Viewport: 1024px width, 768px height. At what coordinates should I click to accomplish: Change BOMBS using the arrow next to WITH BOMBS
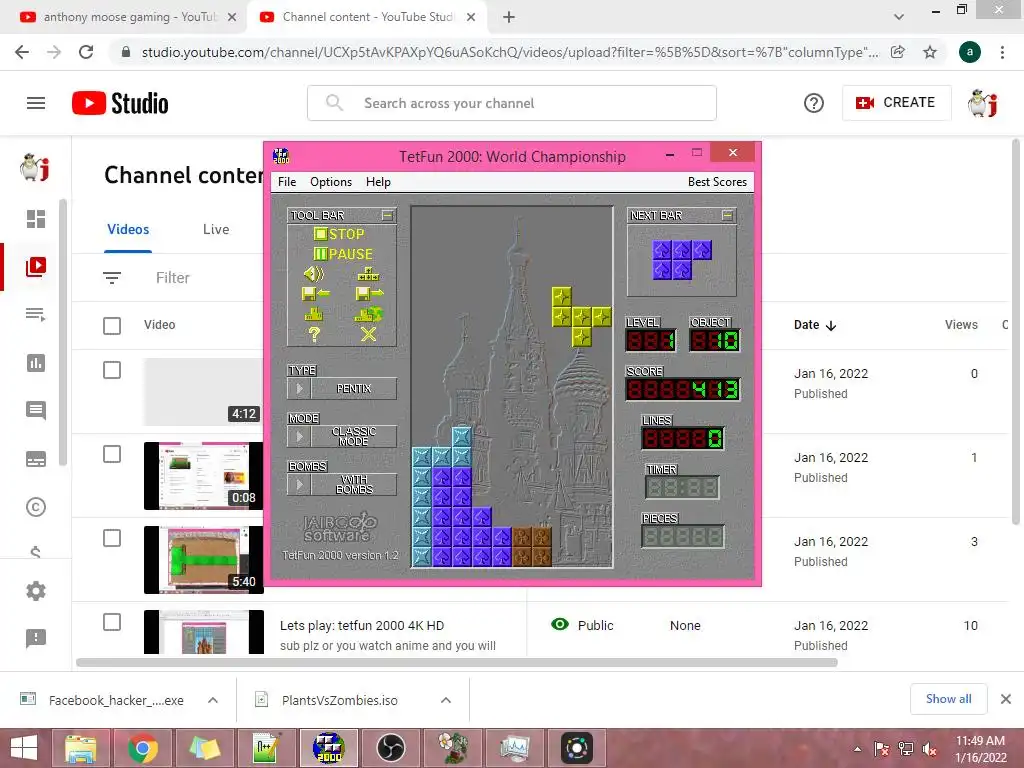pos(299,485)
